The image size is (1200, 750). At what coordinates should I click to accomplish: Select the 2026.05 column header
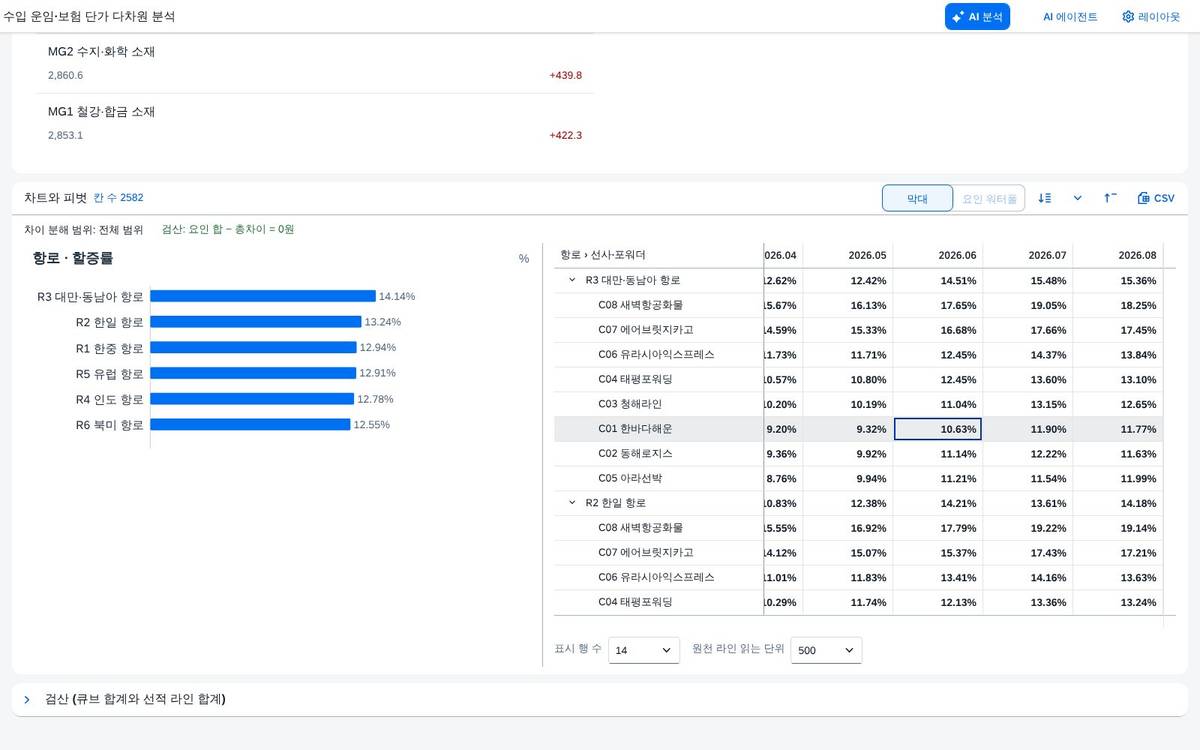click(x=847, y=255)
